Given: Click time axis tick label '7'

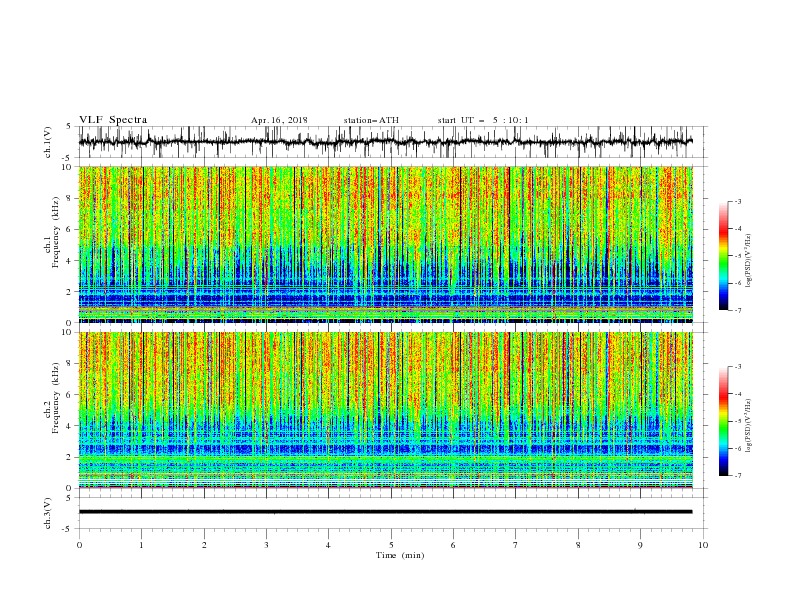Looking at the screenshot, I should point(516,545).
